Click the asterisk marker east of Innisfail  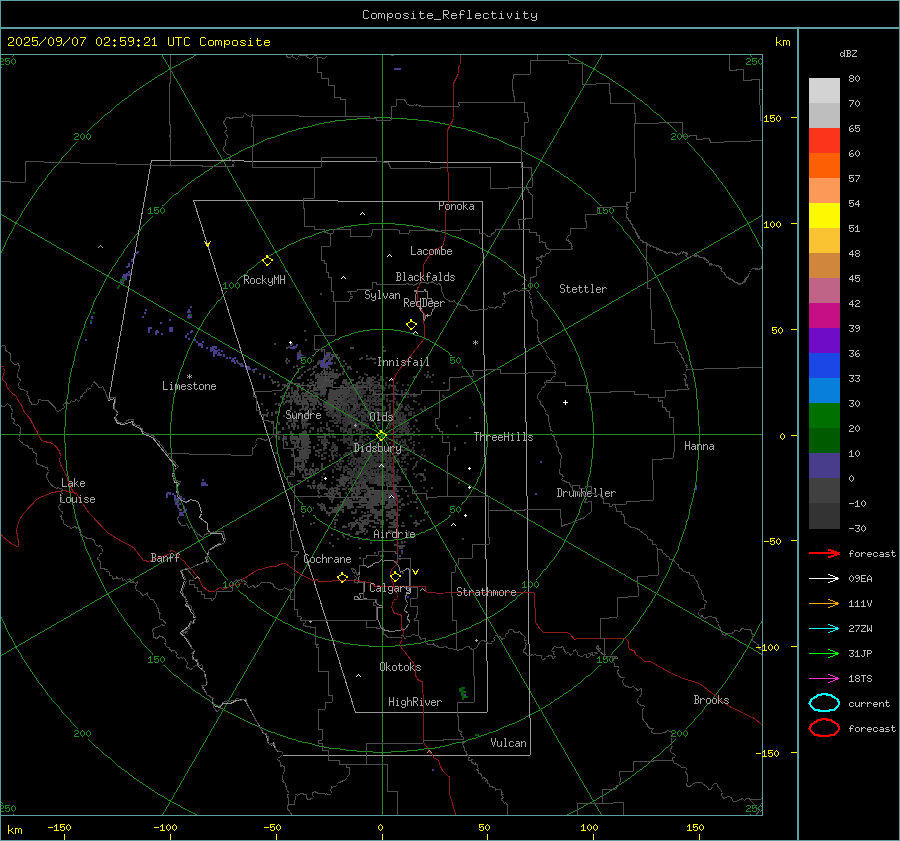[475, 343]
